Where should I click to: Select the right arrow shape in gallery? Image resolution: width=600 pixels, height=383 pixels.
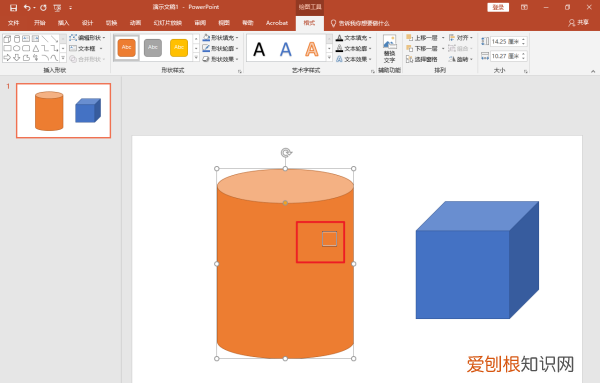[7, 58]
